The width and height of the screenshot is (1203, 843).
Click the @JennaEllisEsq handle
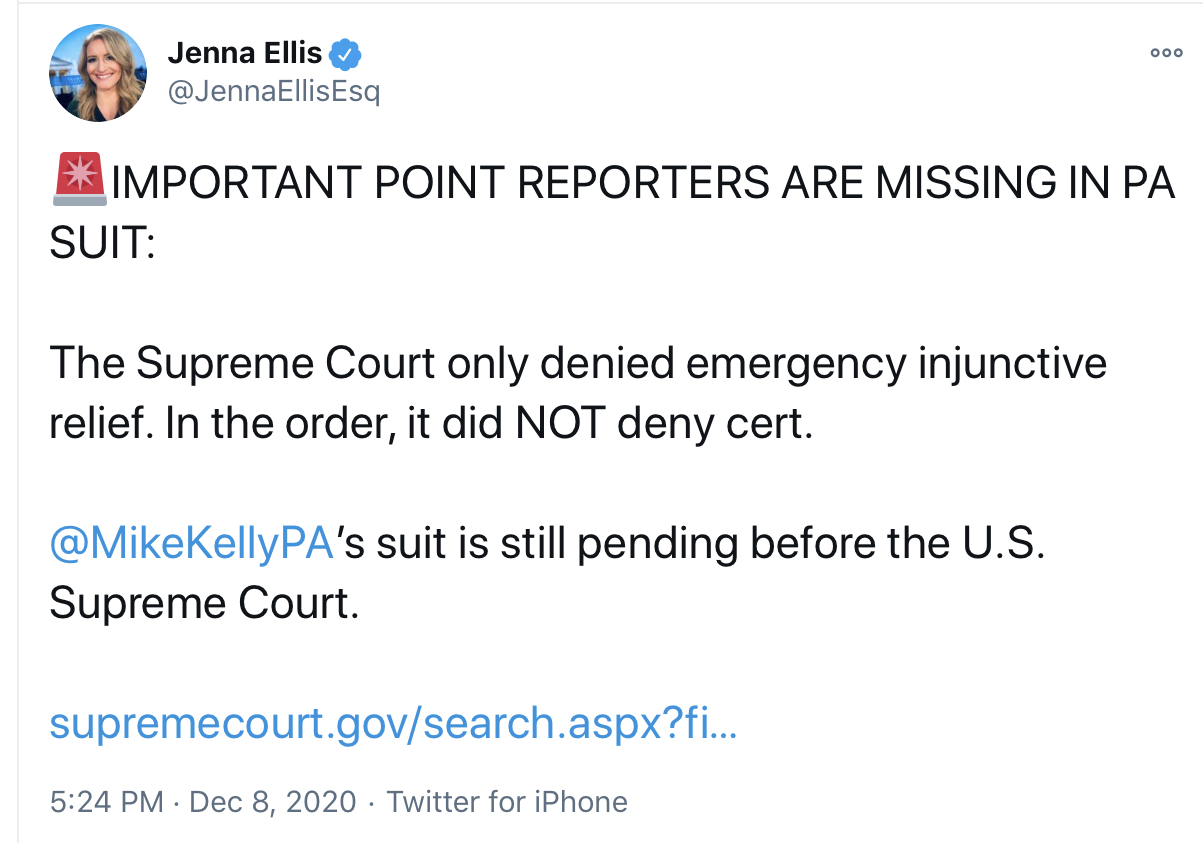pyautogui.click(x=274, y=92)
